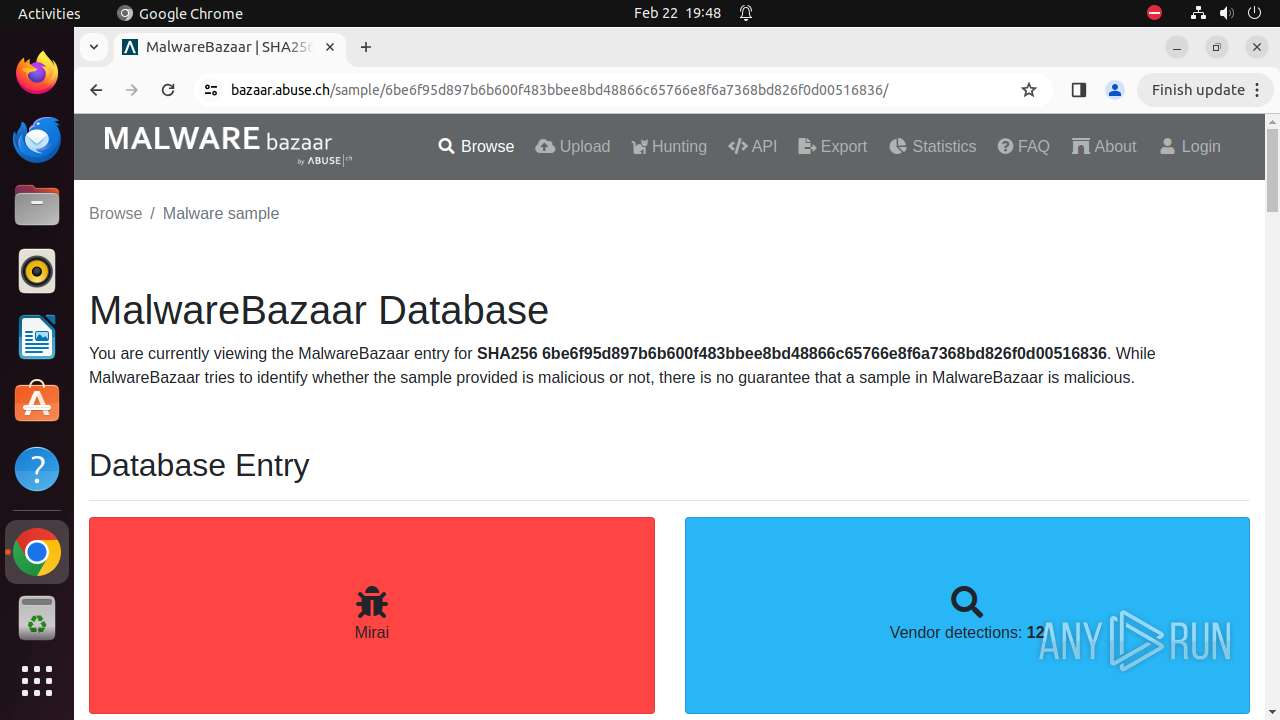1280x720 pixels.
Task: Go to the Login page
Action: click(x=1190, y=146)
